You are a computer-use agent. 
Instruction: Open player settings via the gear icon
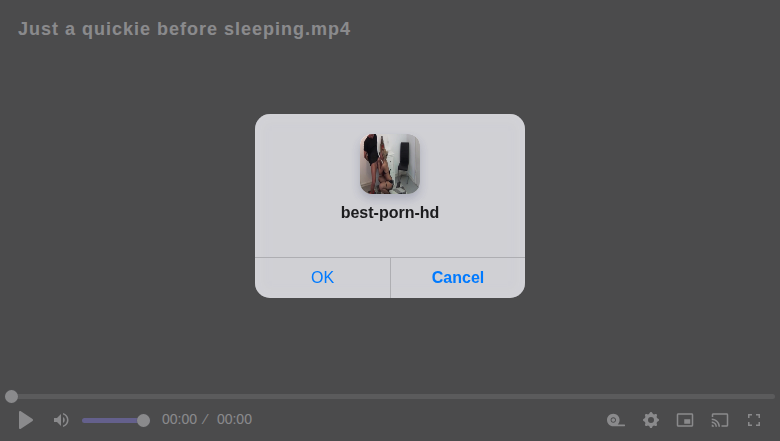(651, 420)
